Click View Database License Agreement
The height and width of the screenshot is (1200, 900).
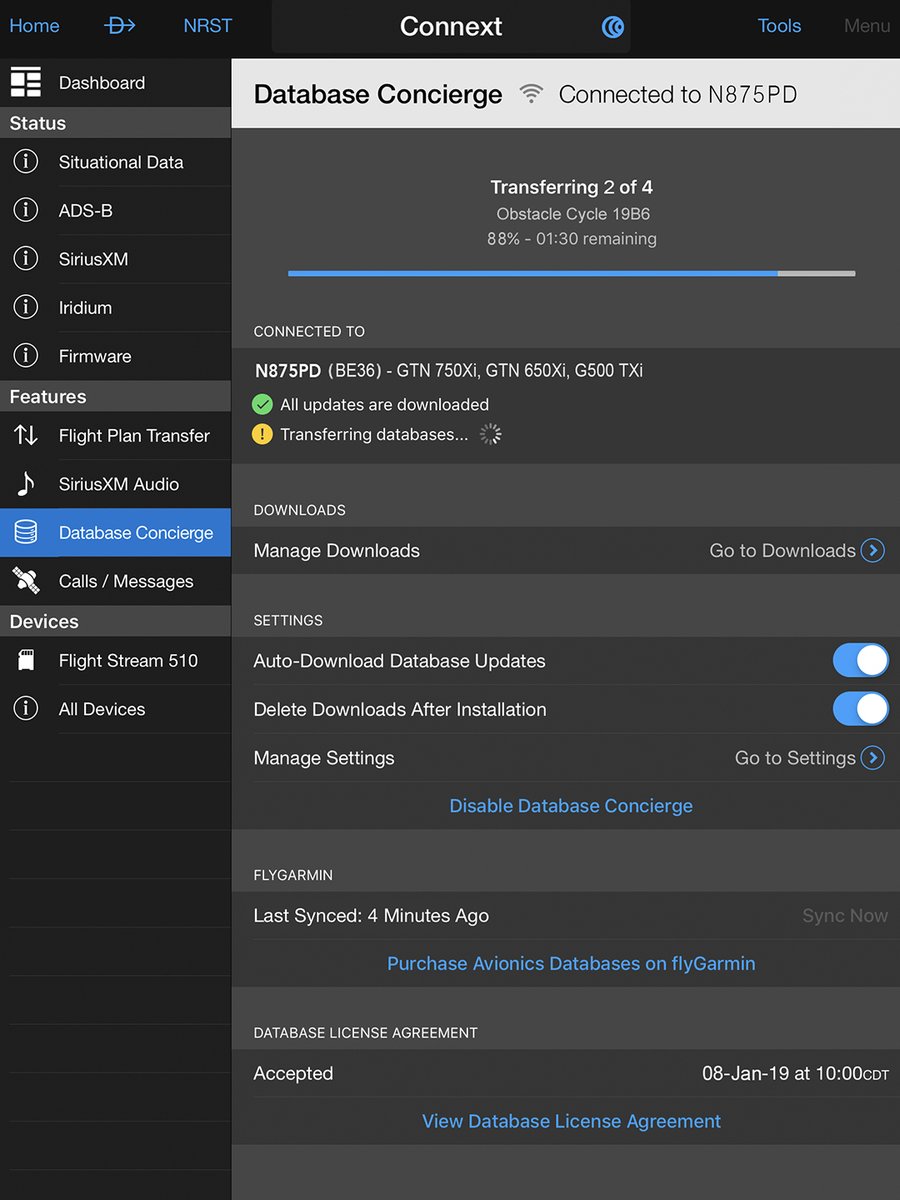pyautogui.click(x=571, y=1122)
